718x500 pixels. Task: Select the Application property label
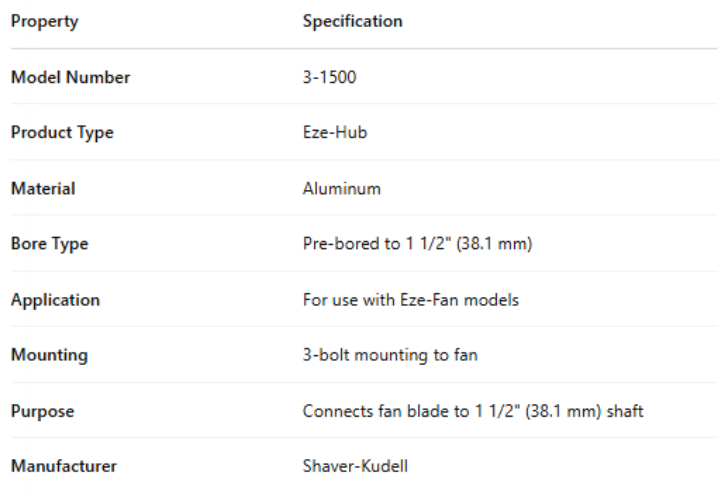tap(55, 299)
